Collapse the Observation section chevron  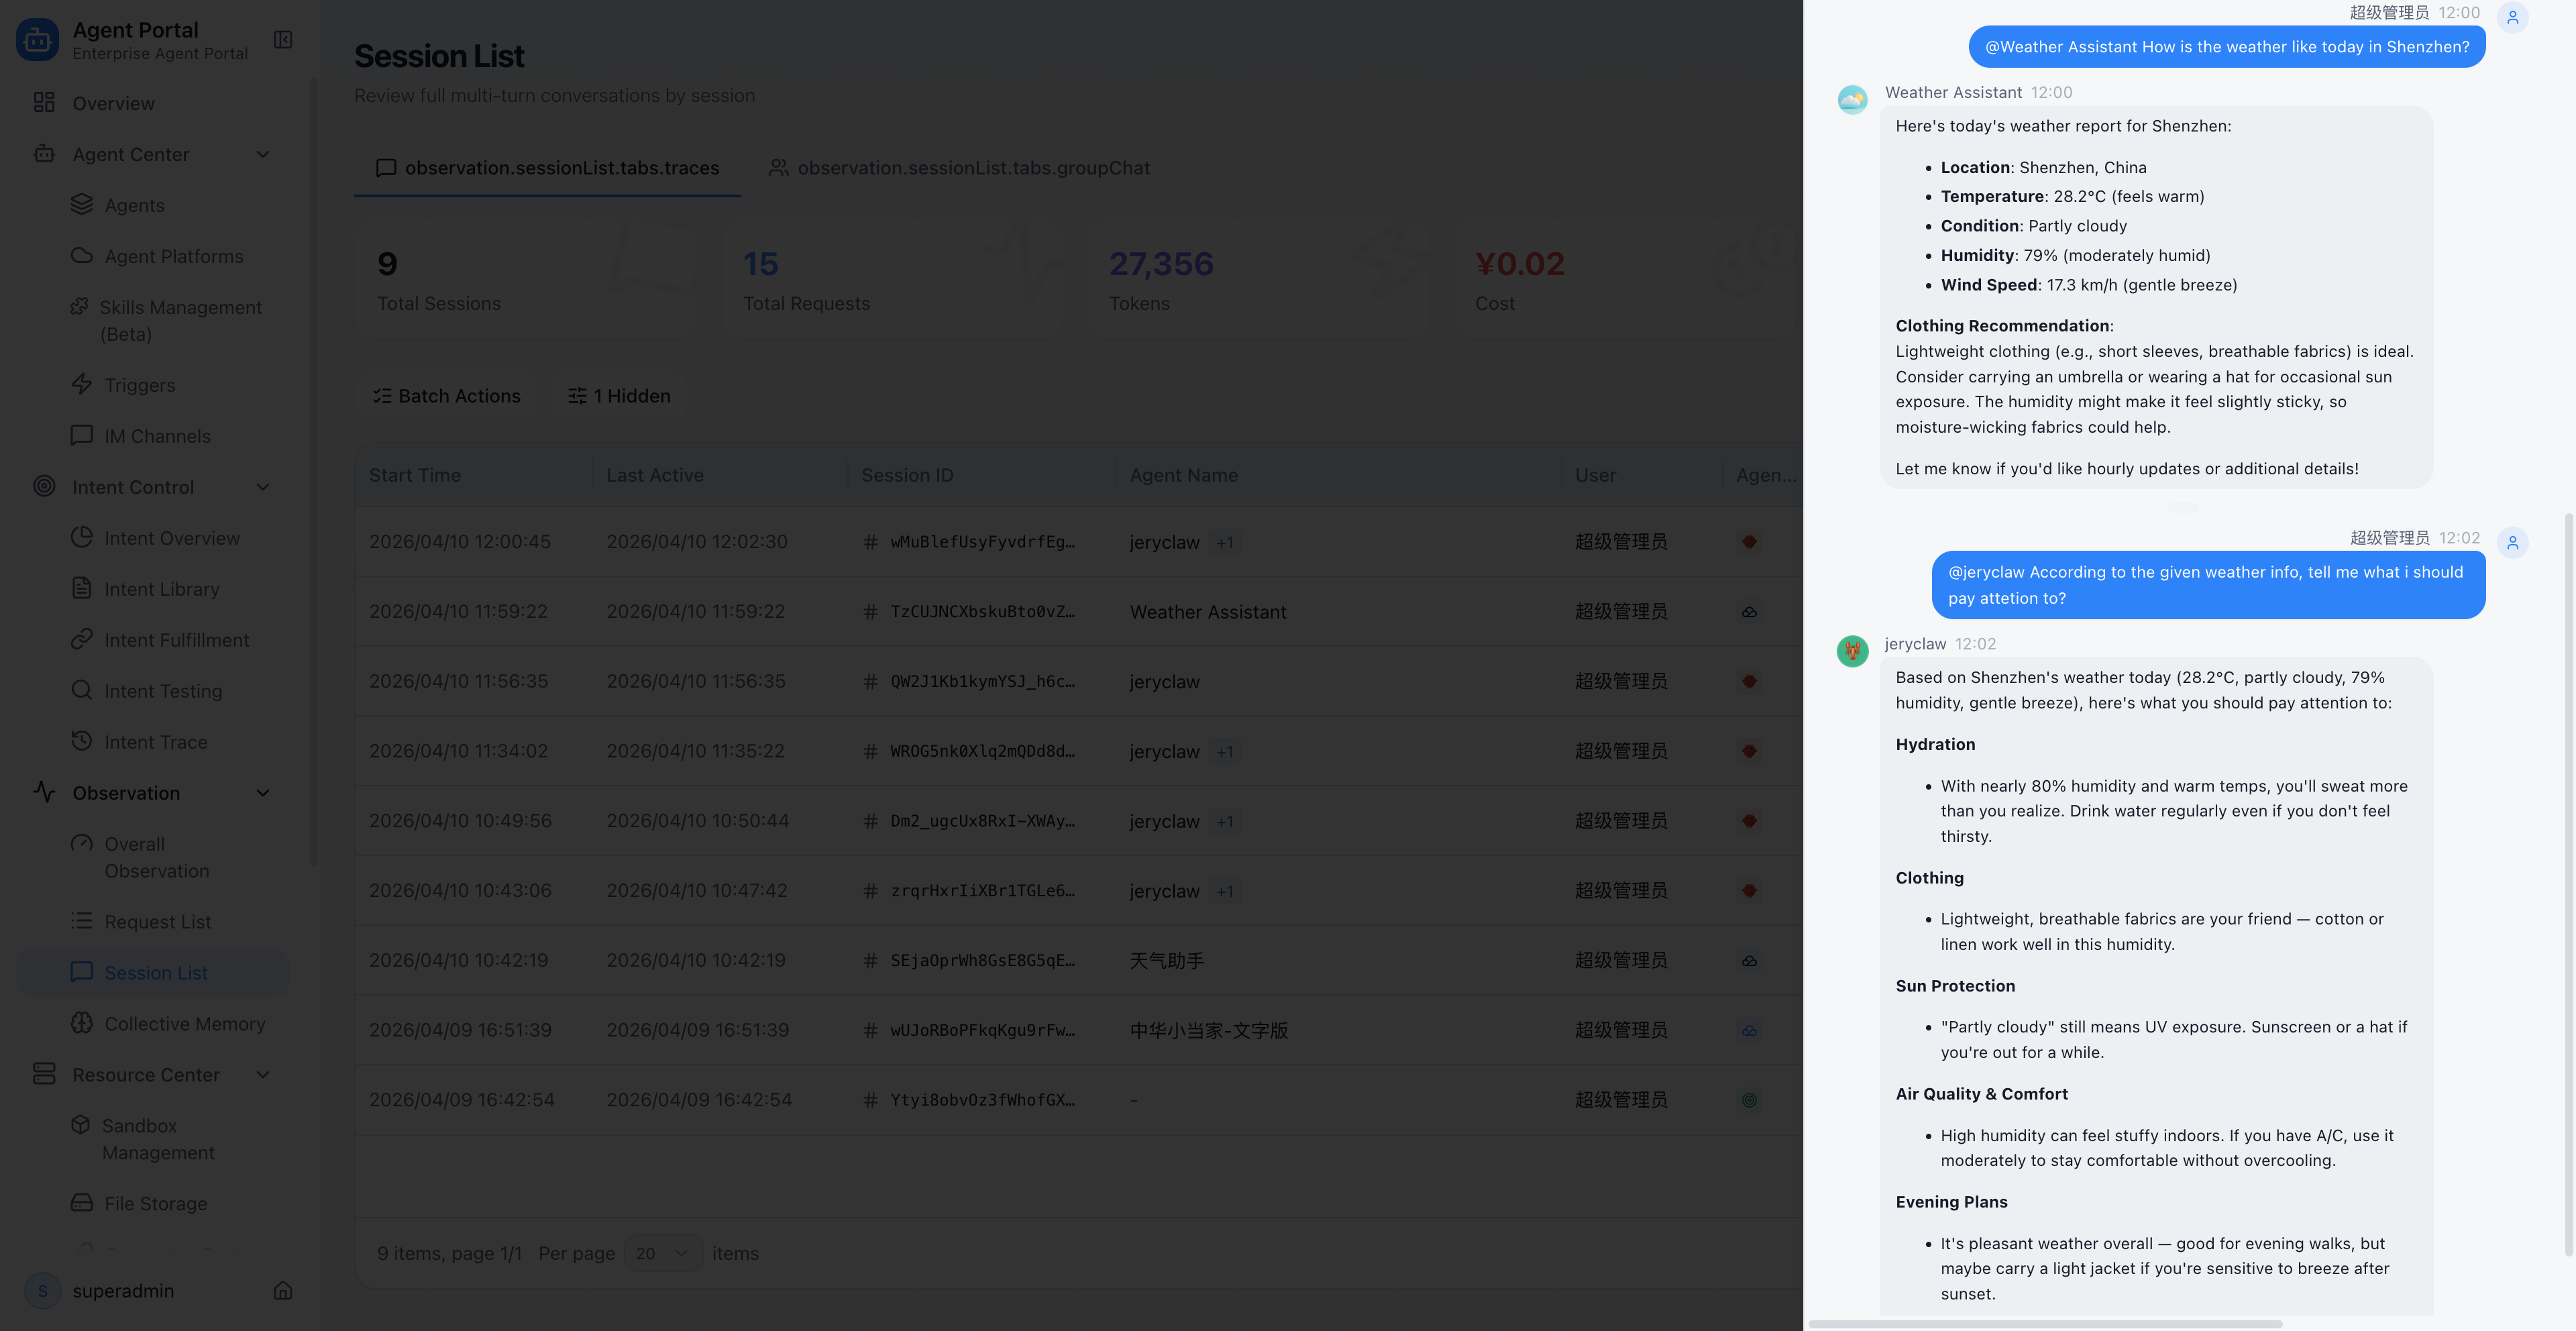263,793
